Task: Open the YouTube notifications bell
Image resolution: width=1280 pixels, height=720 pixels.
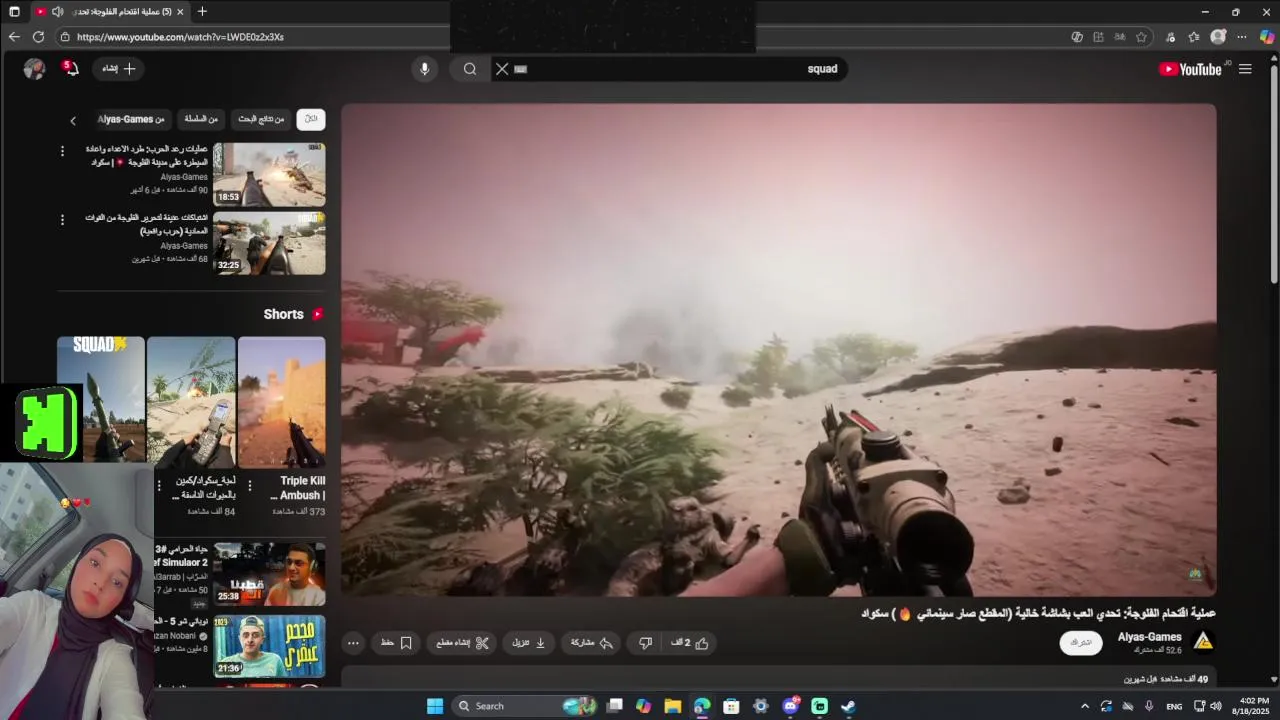Action: 71,68
